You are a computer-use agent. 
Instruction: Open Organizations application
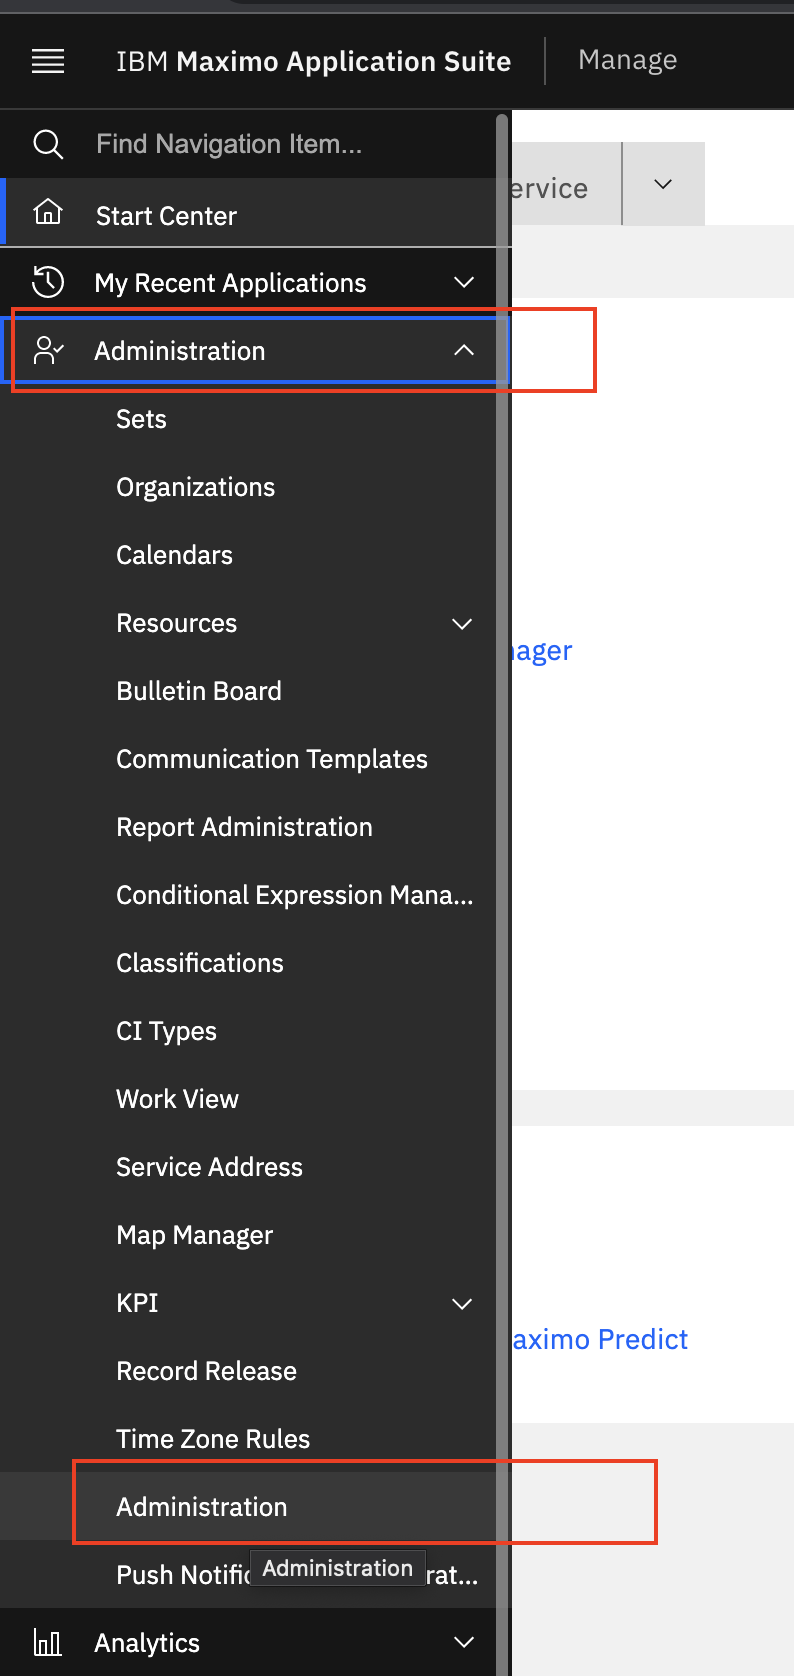pyautogui.click(x=195, y=487)
